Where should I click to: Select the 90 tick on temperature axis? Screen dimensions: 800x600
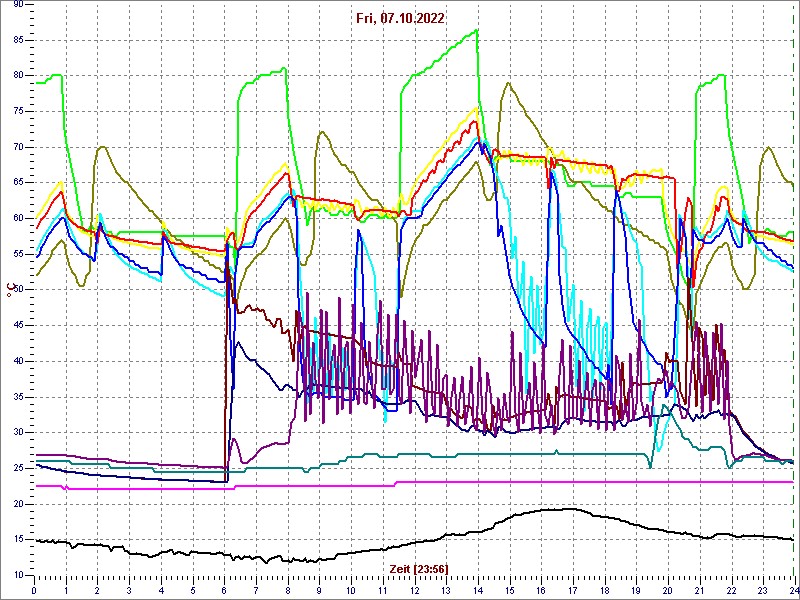click(18, 5)
